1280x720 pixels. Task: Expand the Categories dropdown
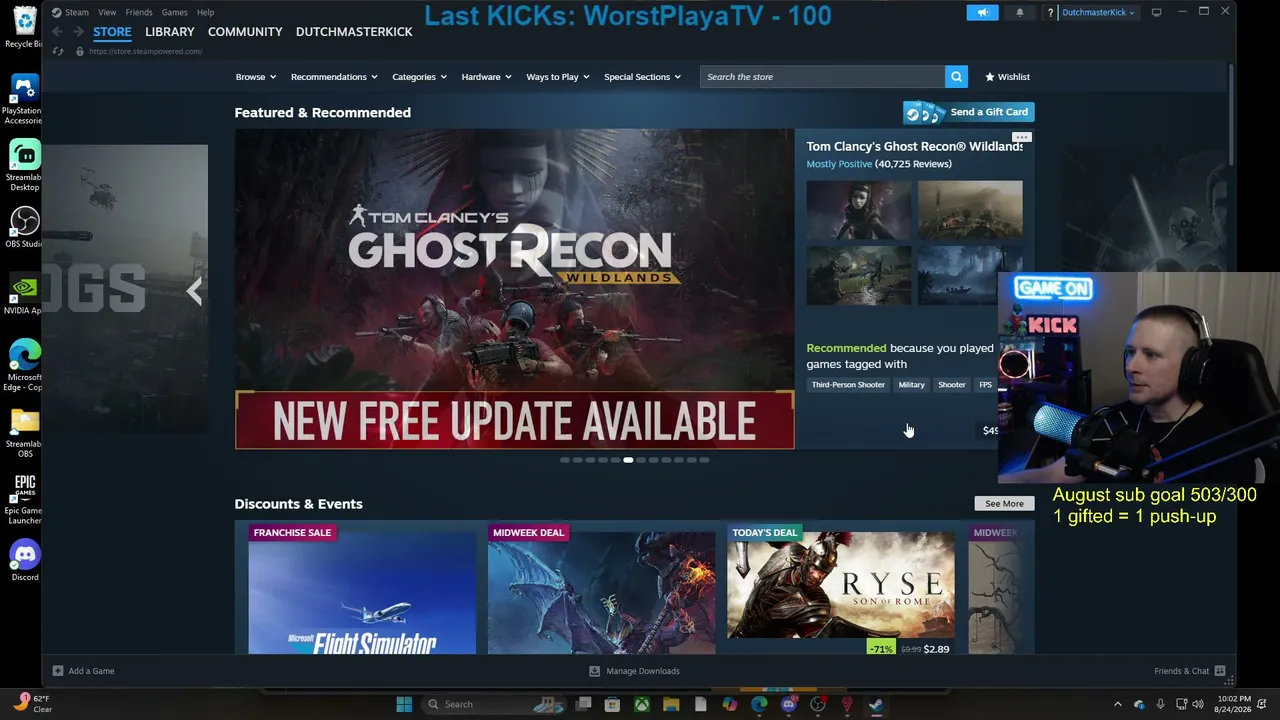click(419, 77)
